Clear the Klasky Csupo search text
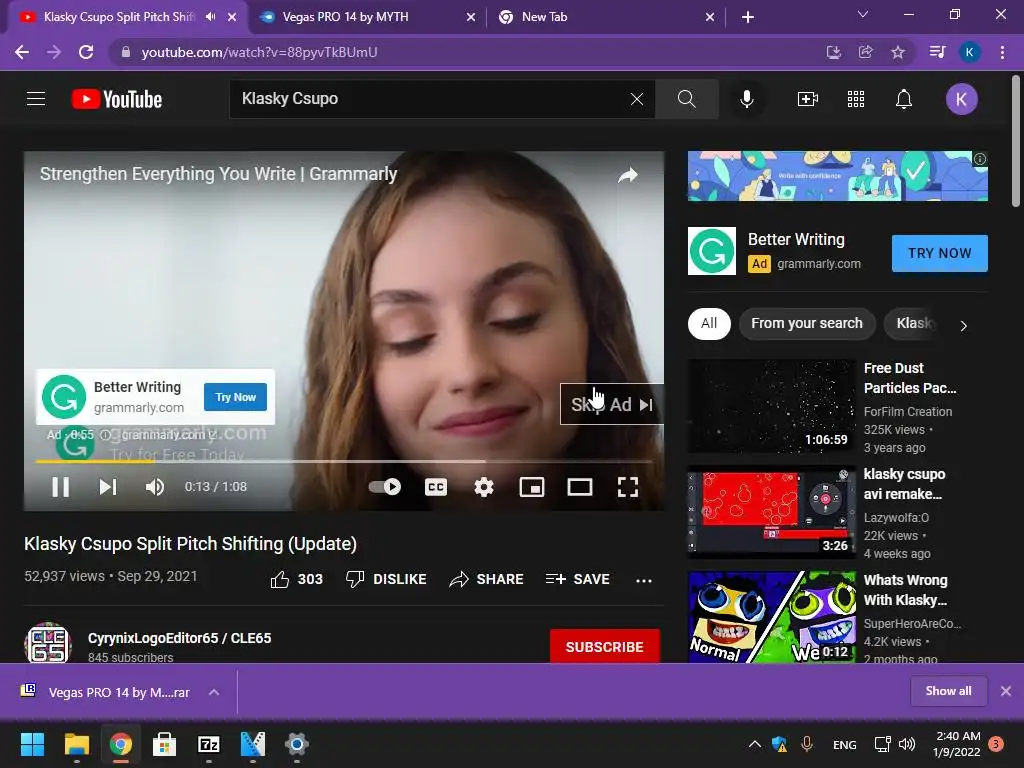This screenshot has height=768, width=1024. pyautogui.click(x=637, y=99)
